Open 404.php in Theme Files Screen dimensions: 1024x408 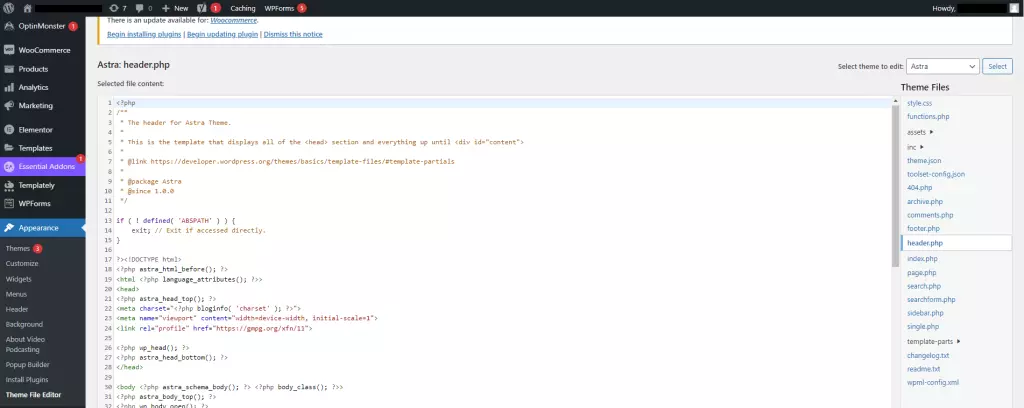[920, 187]
